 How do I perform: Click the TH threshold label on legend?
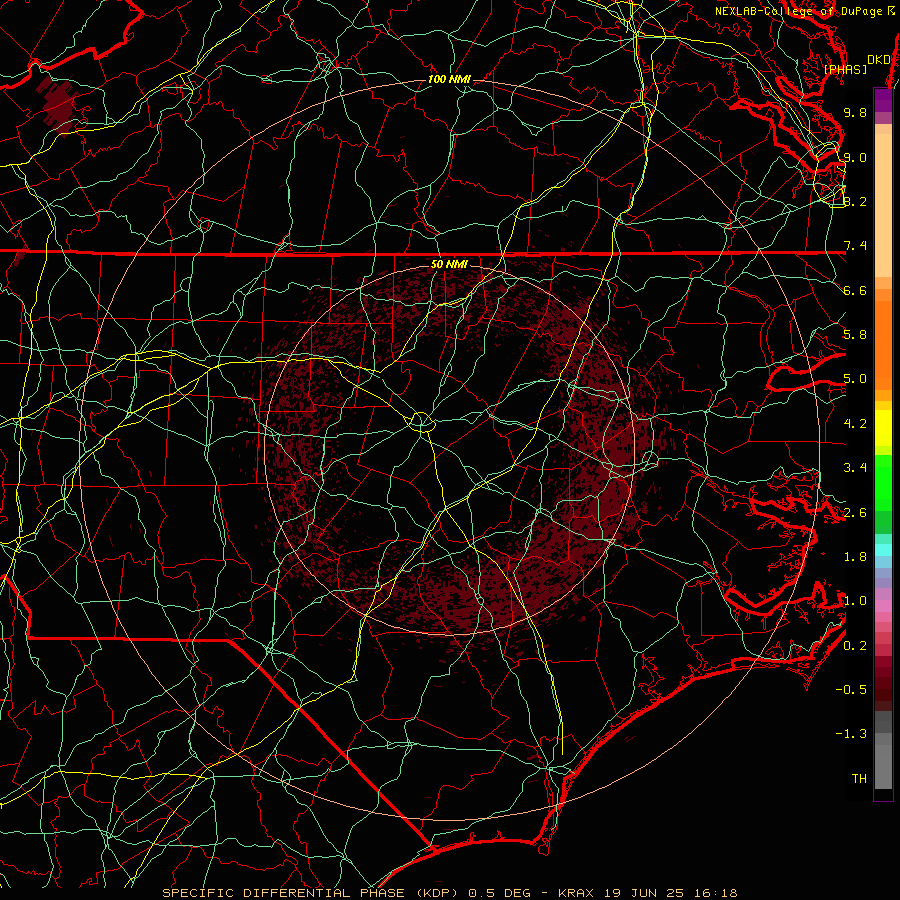859,779
